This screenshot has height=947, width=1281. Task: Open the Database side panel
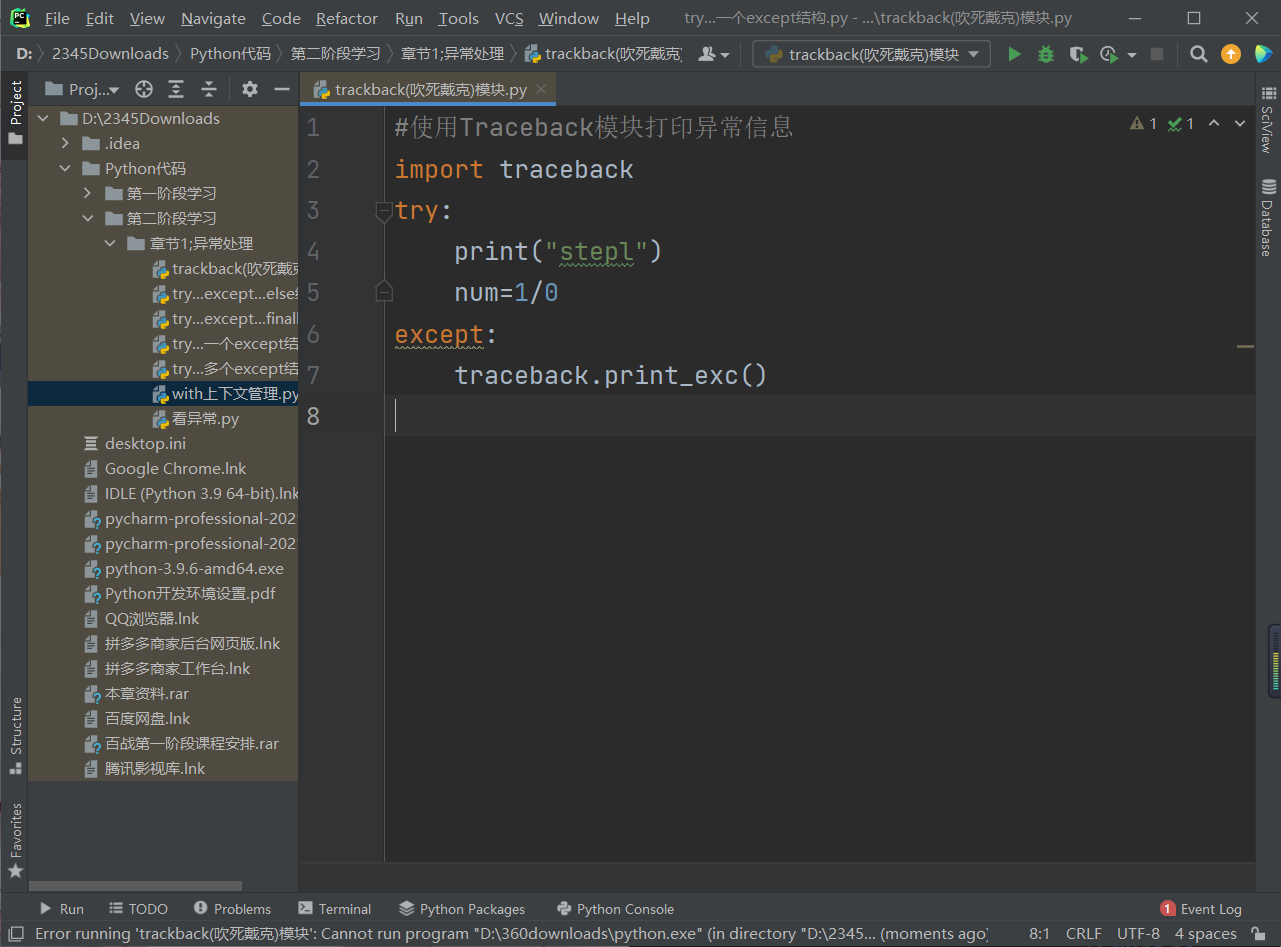pyautogui.click(x=1268, y=217)
